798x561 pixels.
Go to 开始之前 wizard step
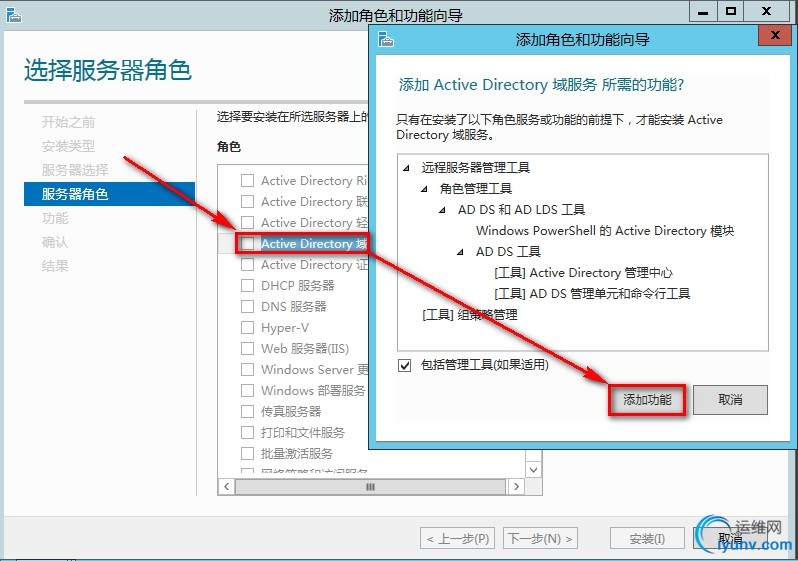point(68,122)
